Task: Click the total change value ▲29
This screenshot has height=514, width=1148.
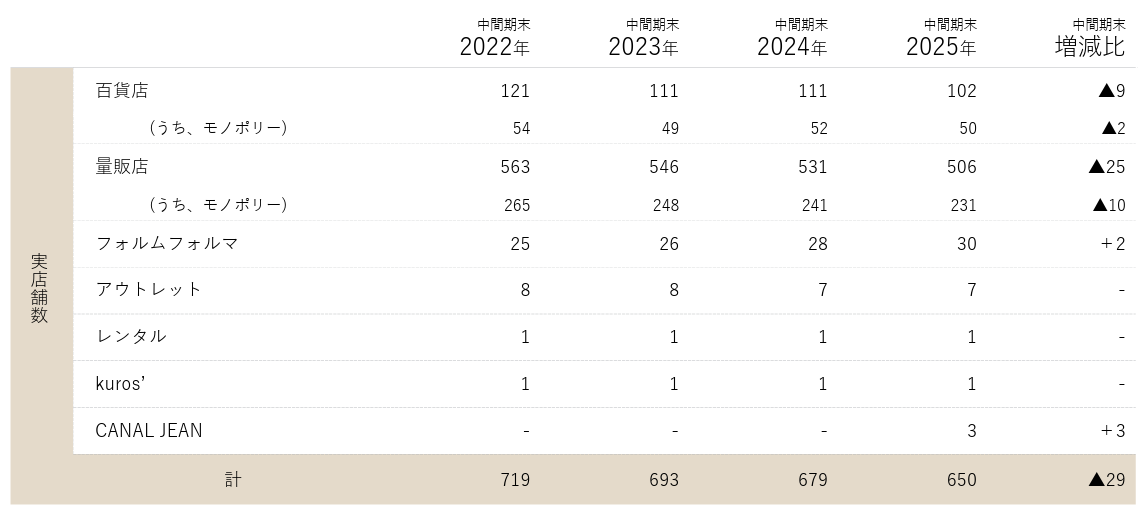Action: (1107, 480)
